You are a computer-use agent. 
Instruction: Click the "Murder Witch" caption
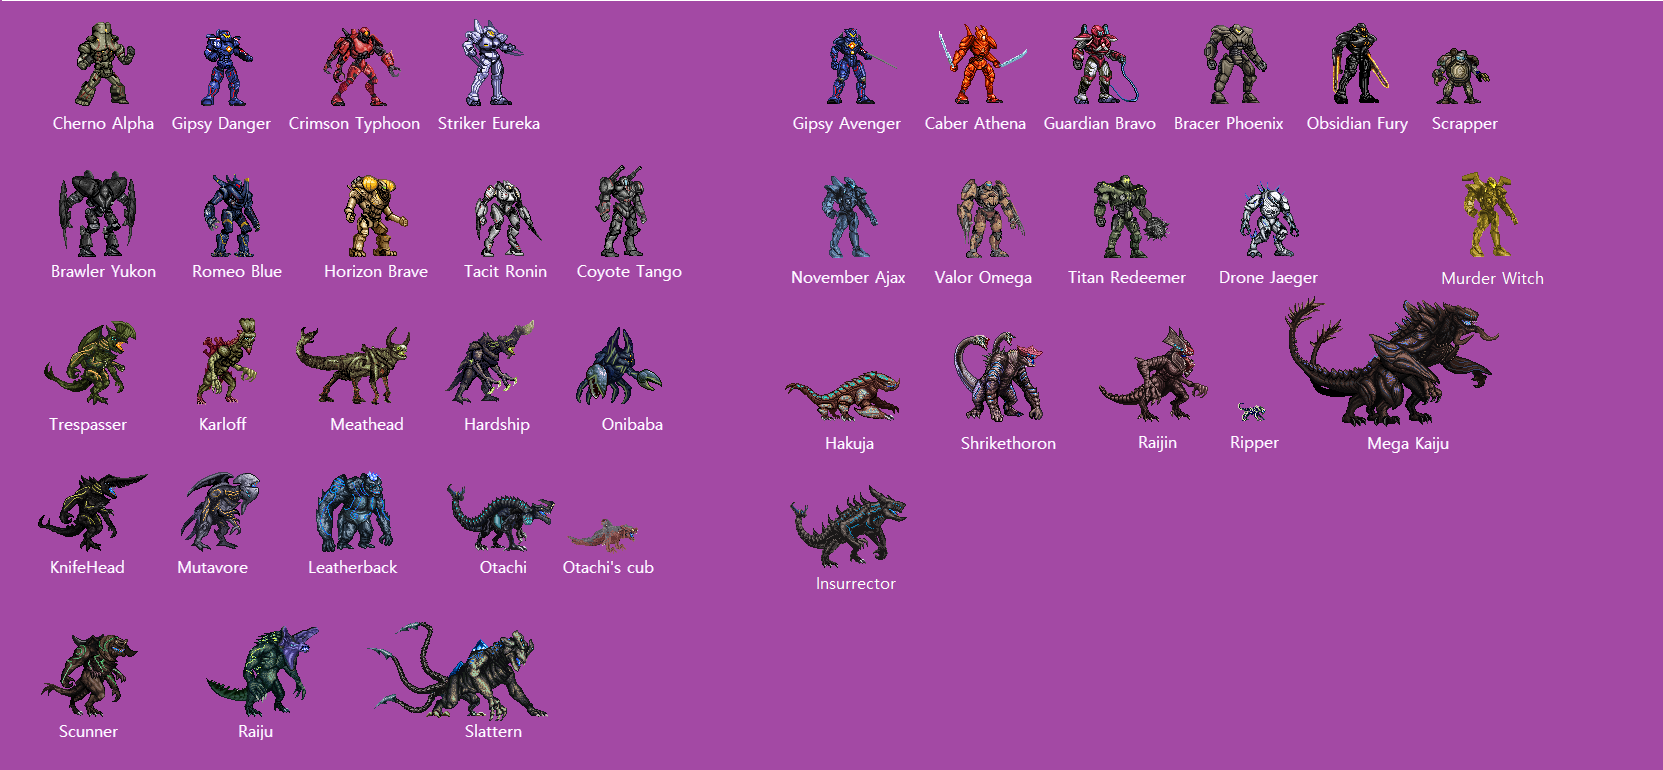[1492, 278]
